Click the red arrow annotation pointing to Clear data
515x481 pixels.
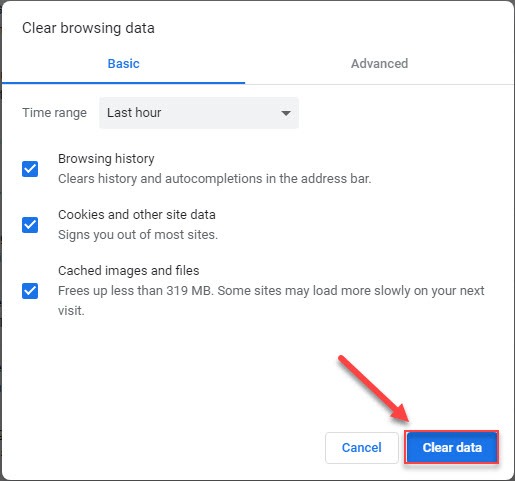click(374, 389)
